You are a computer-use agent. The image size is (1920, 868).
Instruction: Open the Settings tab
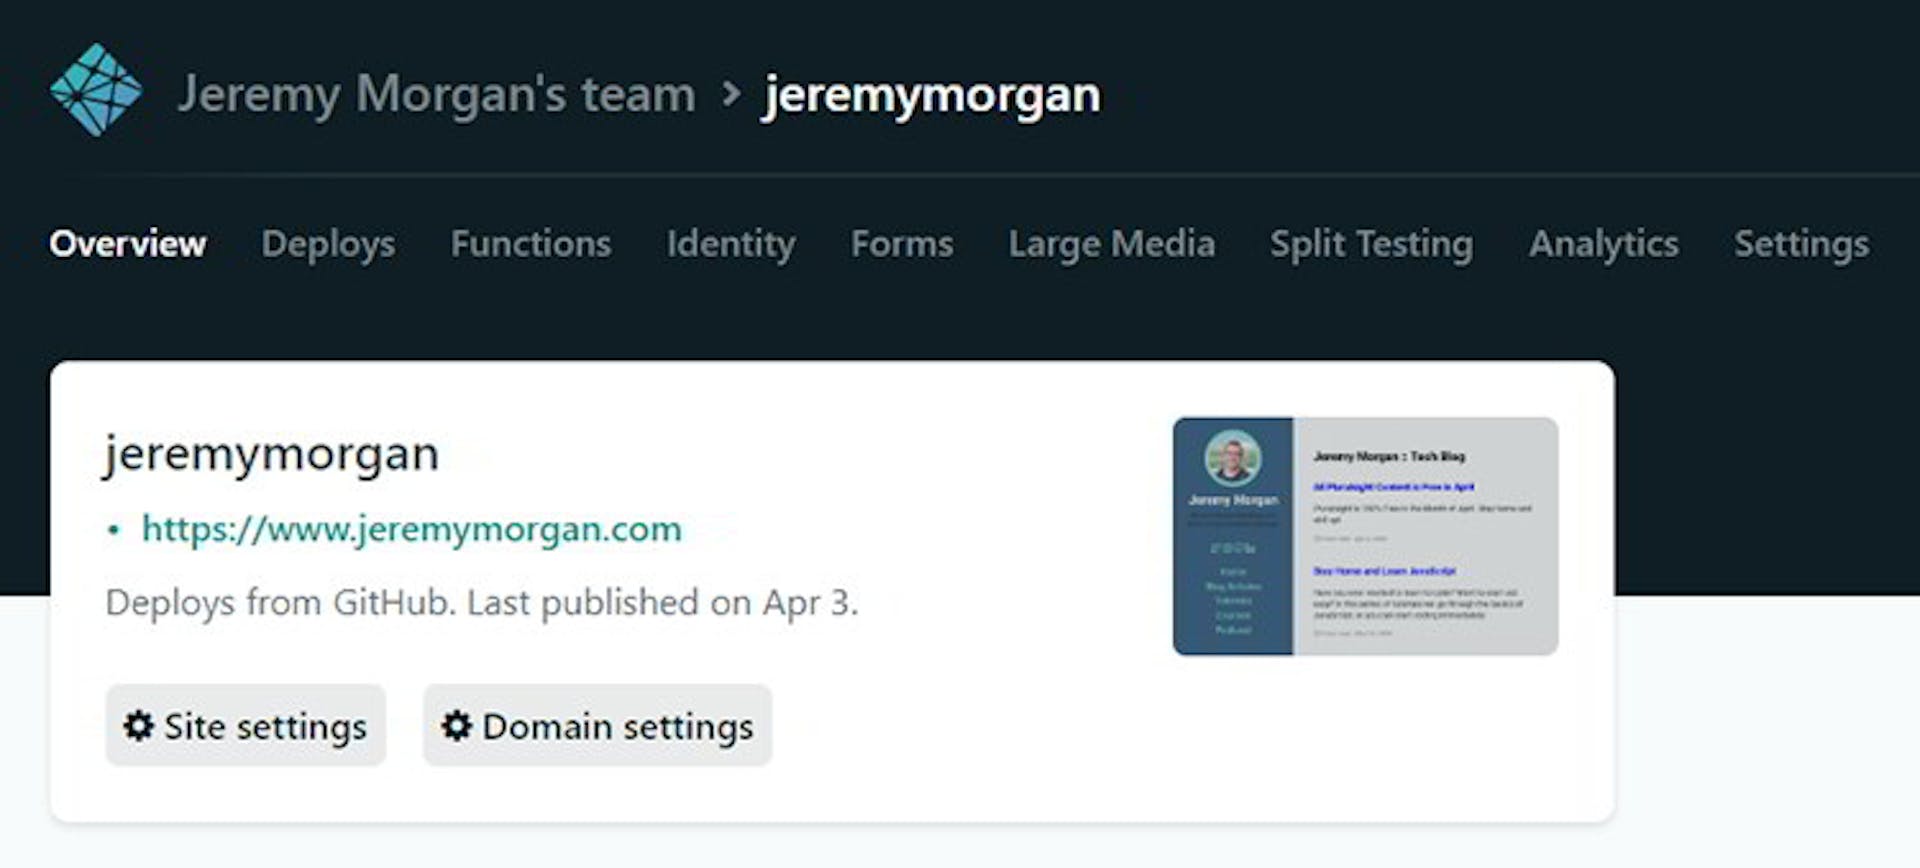(x=1802, y=244)
